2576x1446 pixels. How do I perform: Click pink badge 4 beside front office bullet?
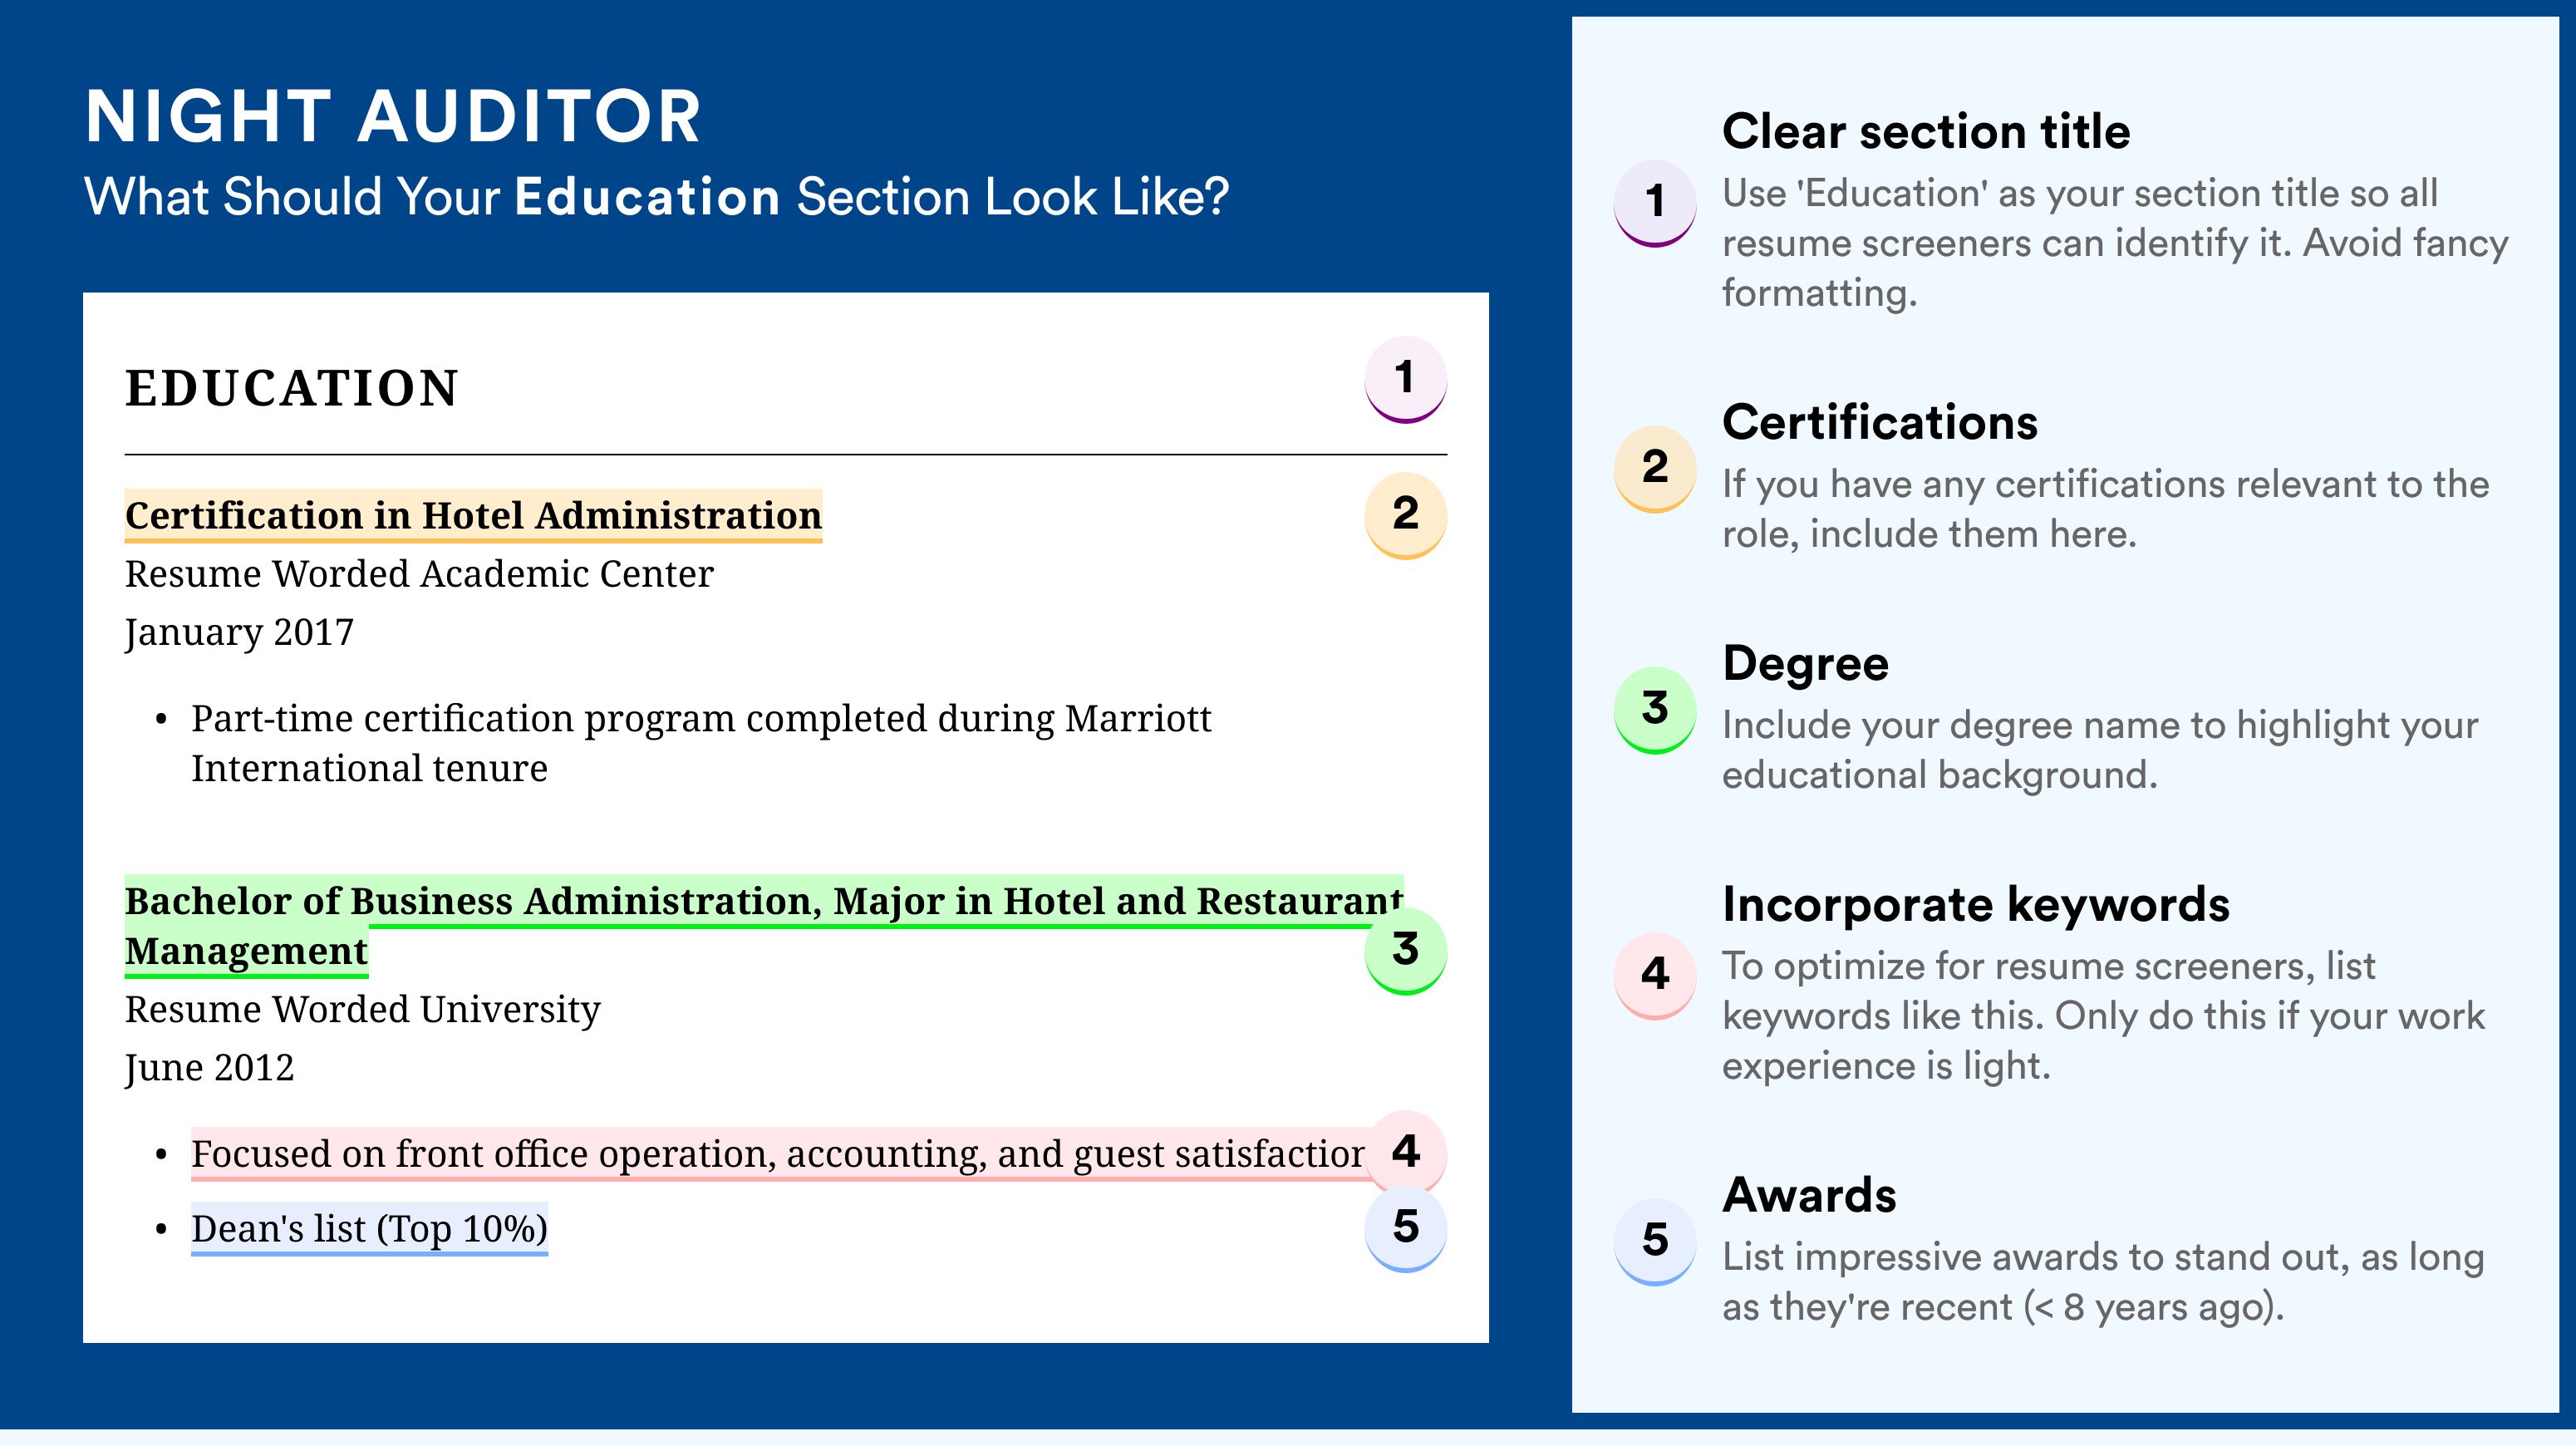coord(1405,1152)
